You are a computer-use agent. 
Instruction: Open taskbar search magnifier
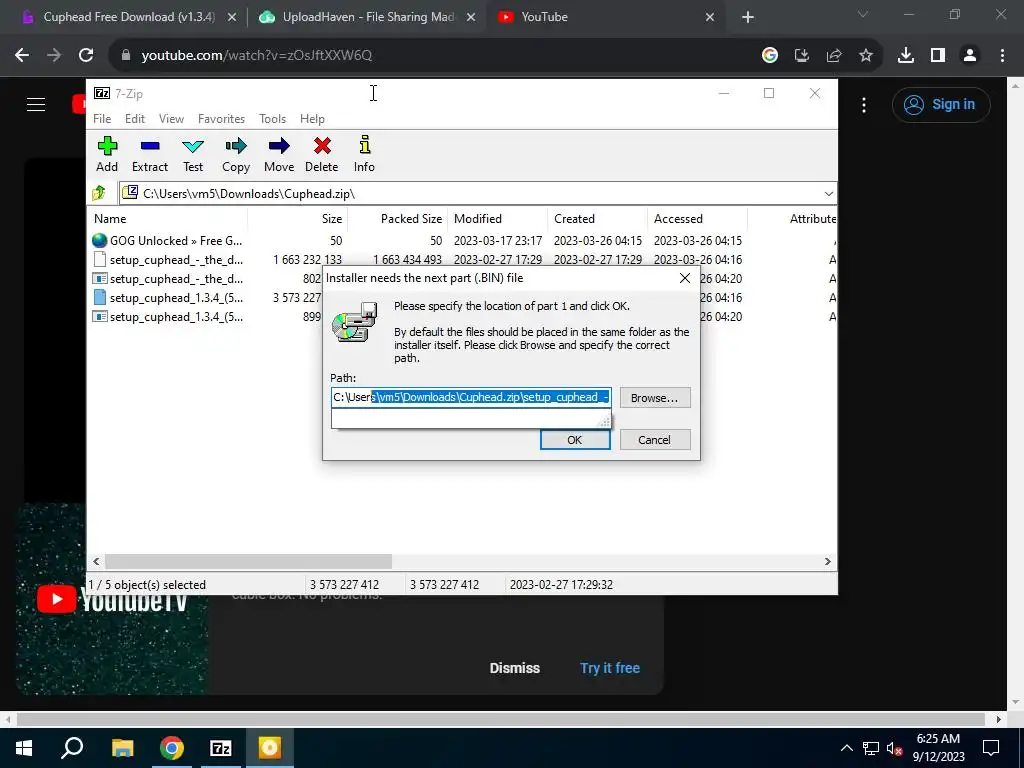[x=72, y=748]
